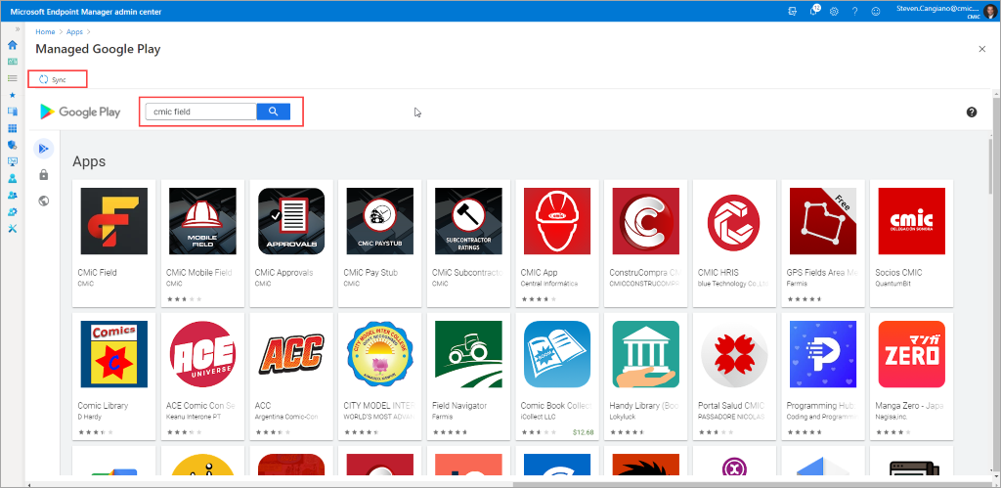Open Troubleshooting tools icon in the sidebar
This screenshot has width=1001, height=488.
(x=12, y=229)
